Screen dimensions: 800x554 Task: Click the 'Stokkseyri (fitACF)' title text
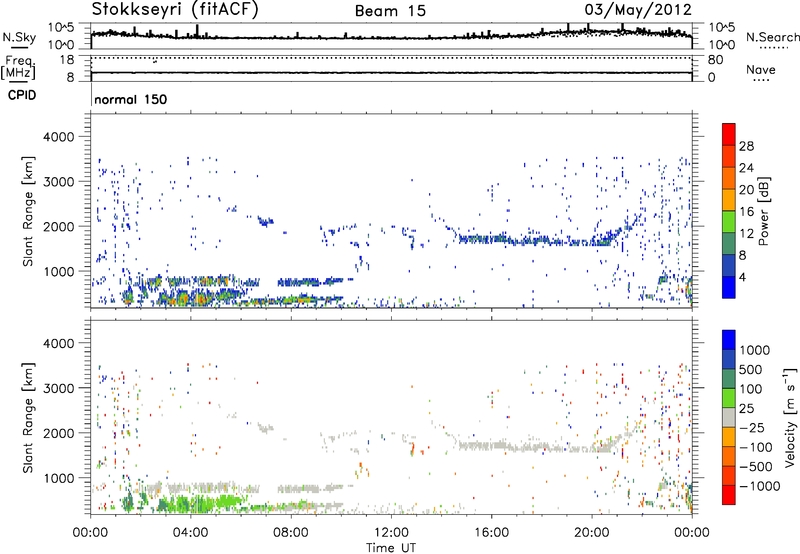pyautogui.click(x=176, y=10)
